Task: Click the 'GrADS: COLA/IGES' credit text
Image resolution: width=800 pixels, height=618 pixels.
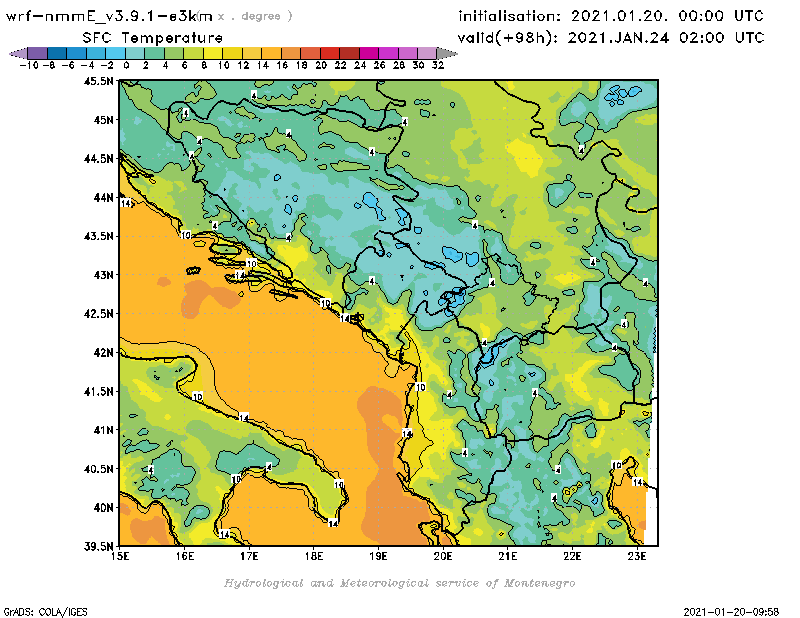Action: [45, 611]
